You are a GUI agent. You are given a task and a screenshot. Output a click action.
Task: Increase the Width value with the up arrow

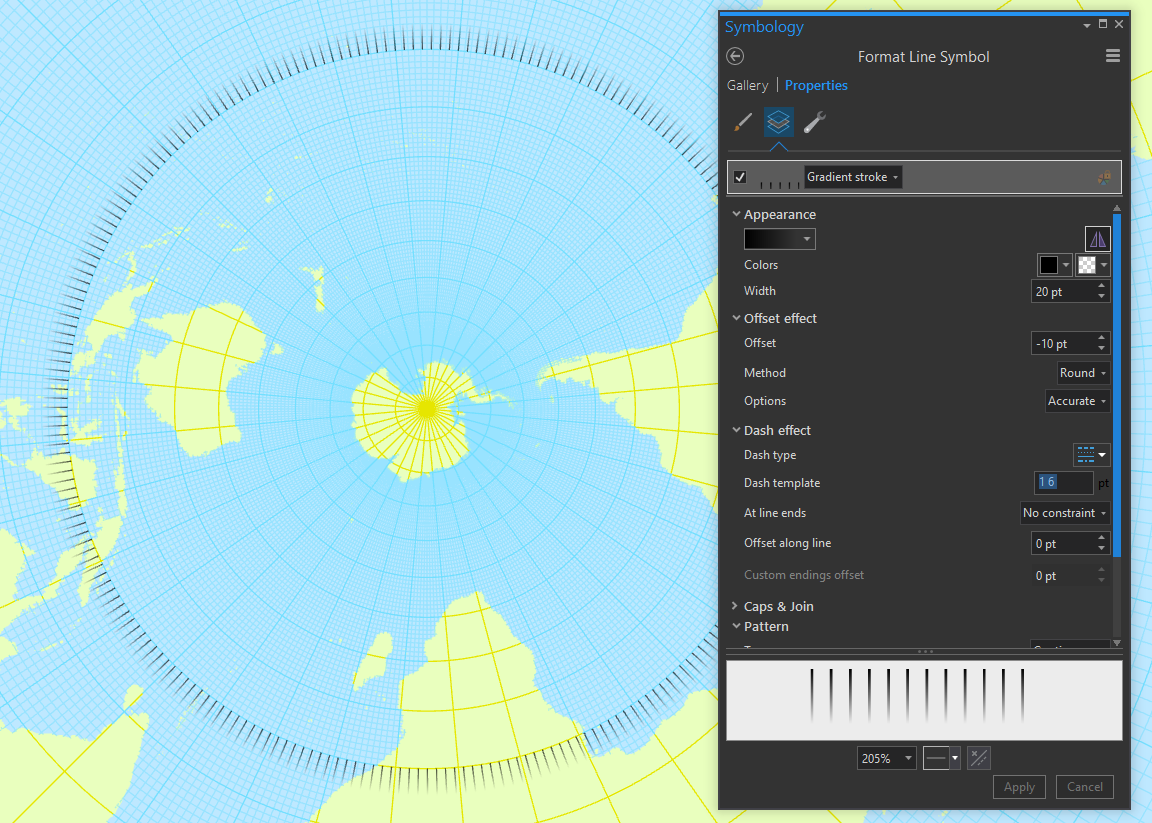[x=1101, y=286]
